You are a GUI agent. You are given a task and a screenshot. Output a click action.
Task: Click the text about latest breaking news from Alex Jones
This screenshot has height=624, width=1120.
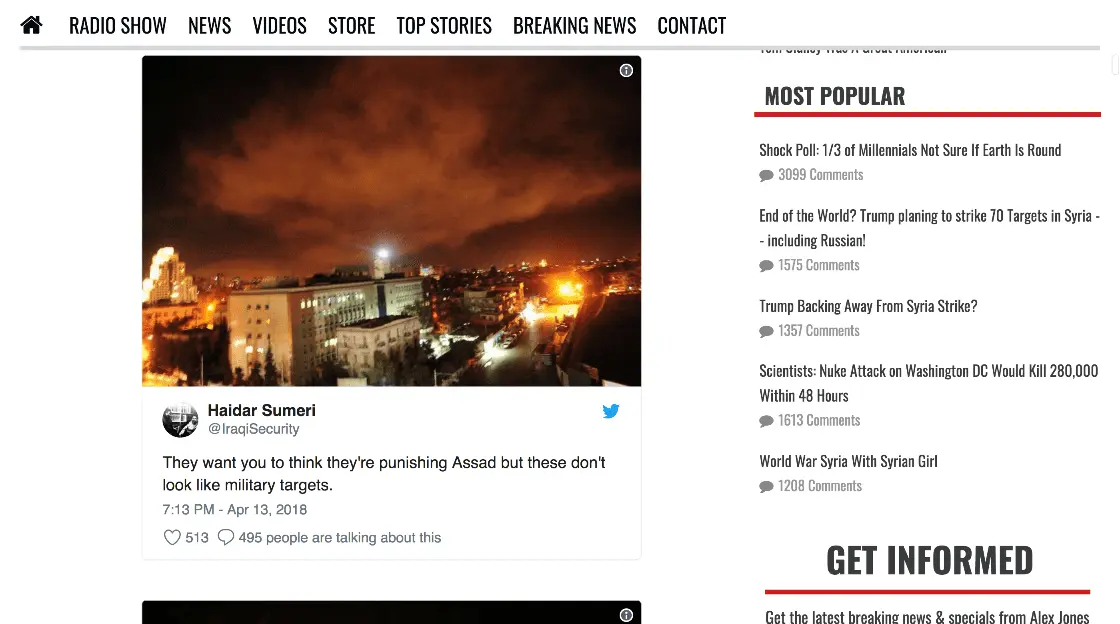point(927,617)
